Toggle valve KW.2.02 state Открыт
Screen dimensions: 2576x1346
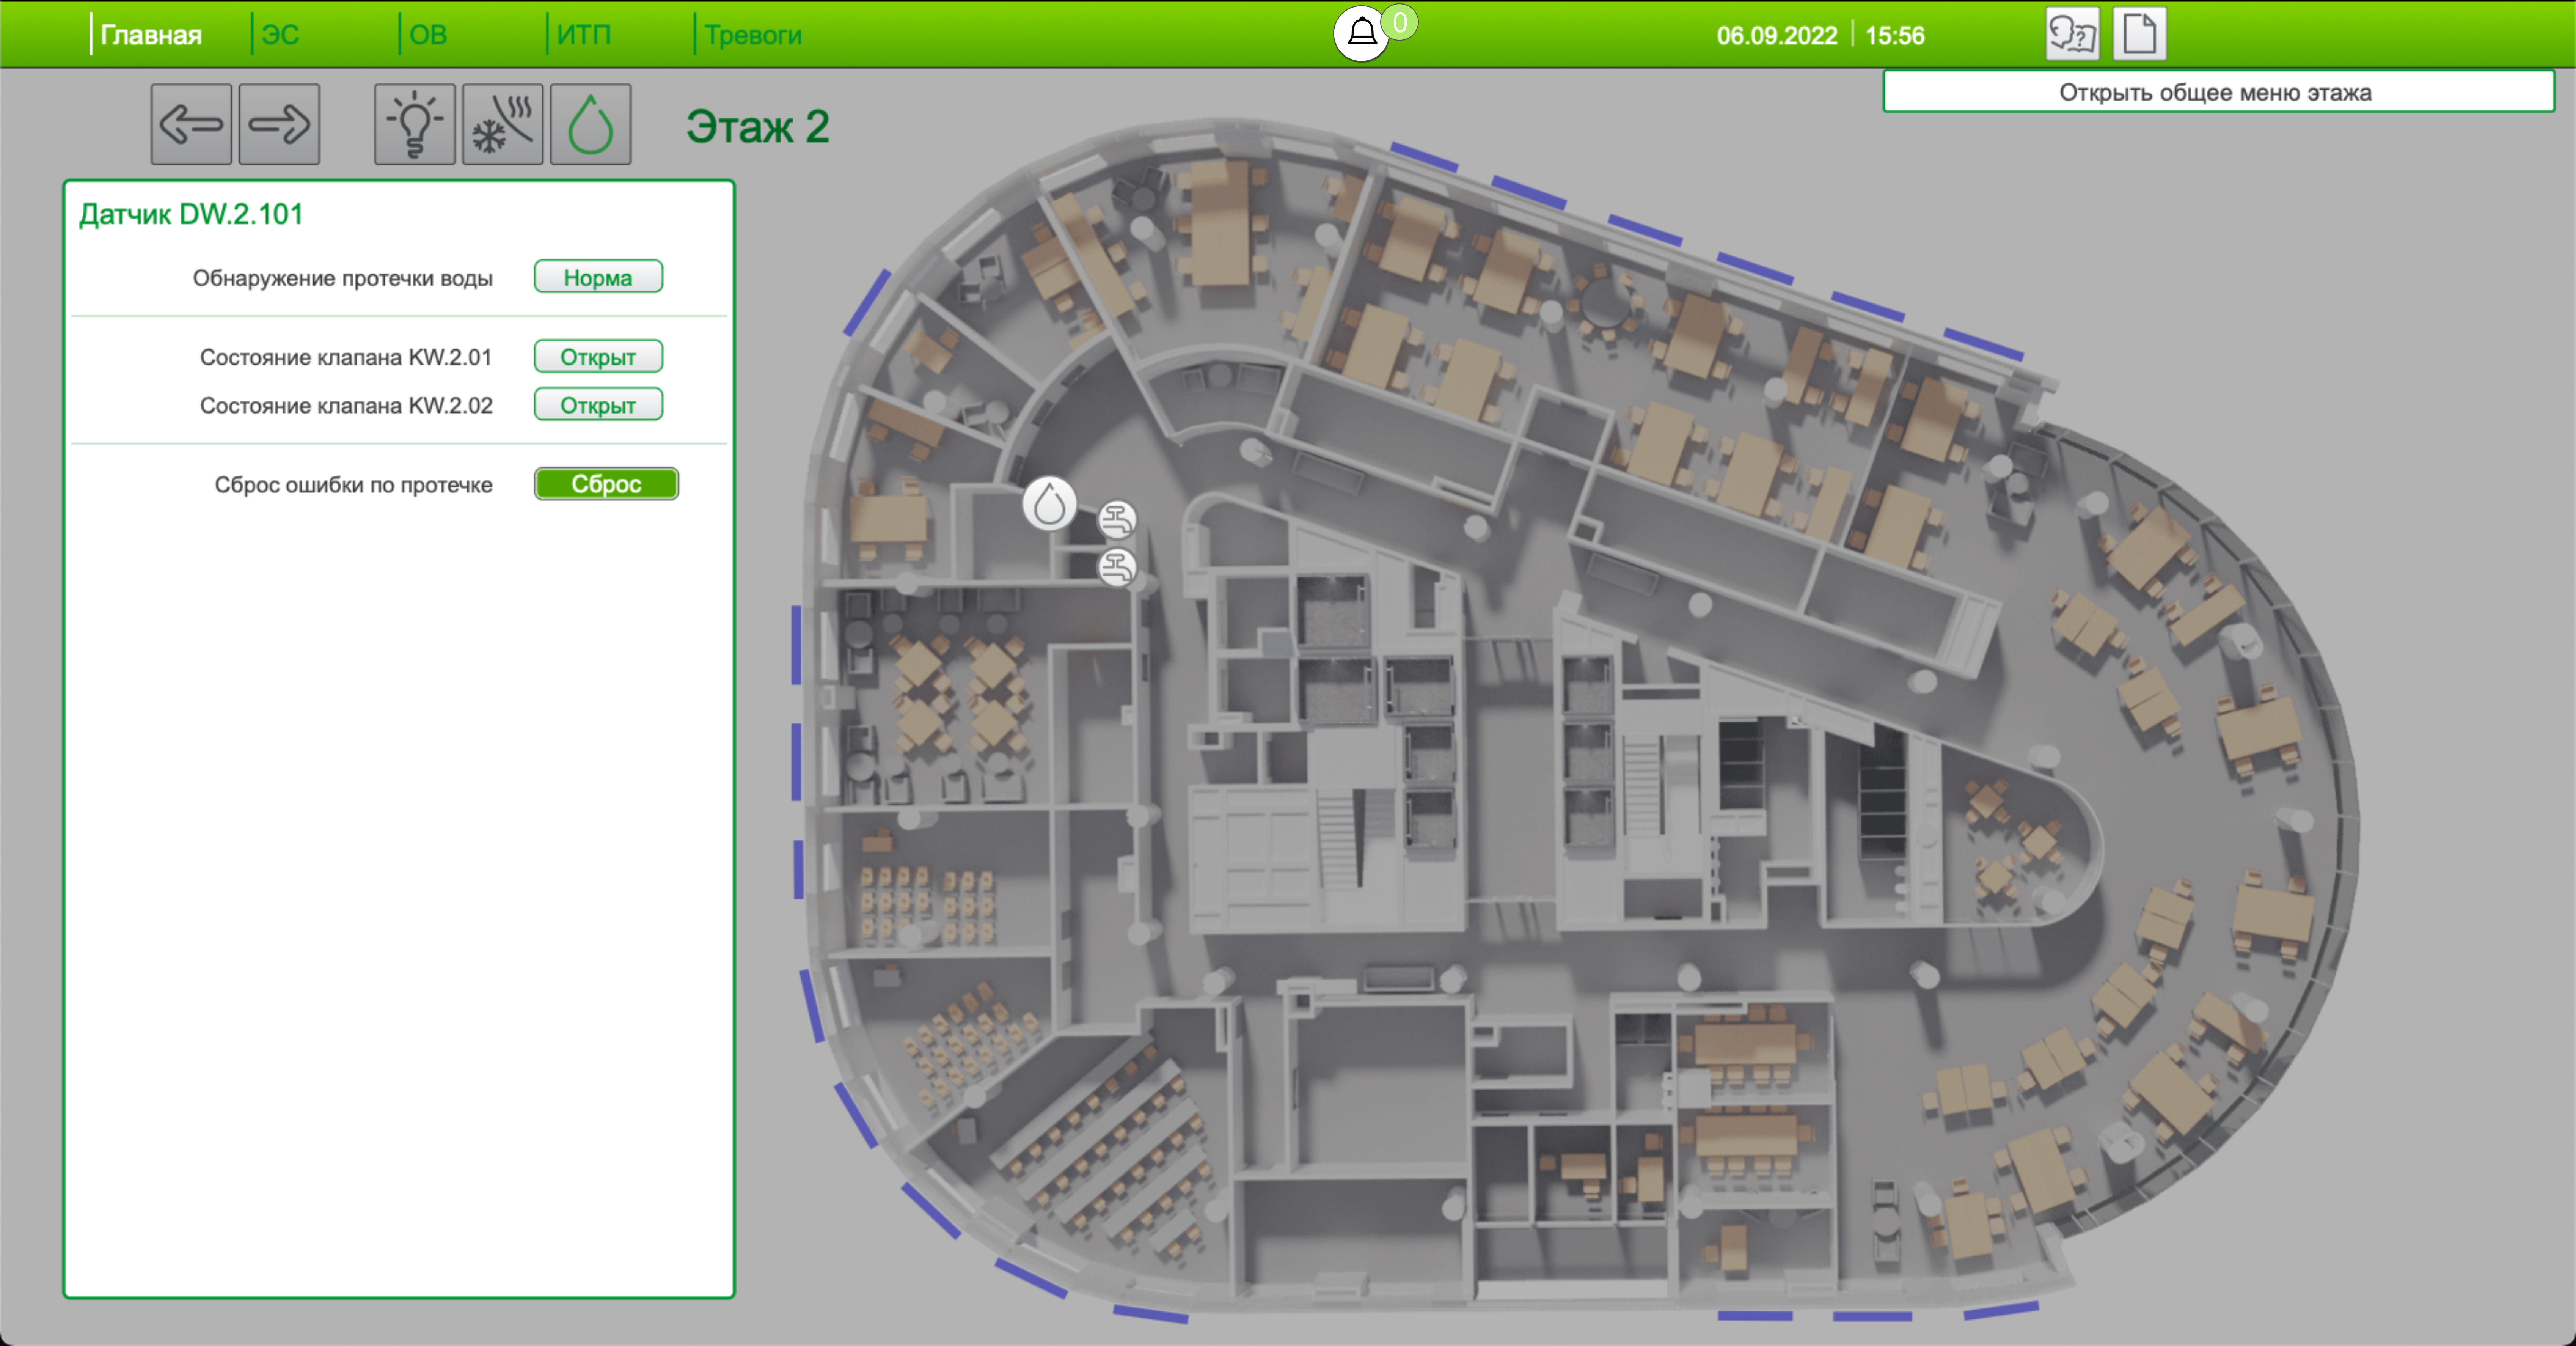coord(598,405)
